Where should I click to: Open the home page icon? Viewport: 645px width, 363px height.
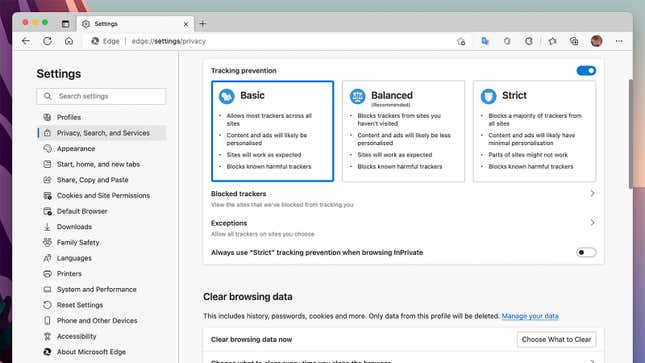pyautogui.click(x=69, y=41)
